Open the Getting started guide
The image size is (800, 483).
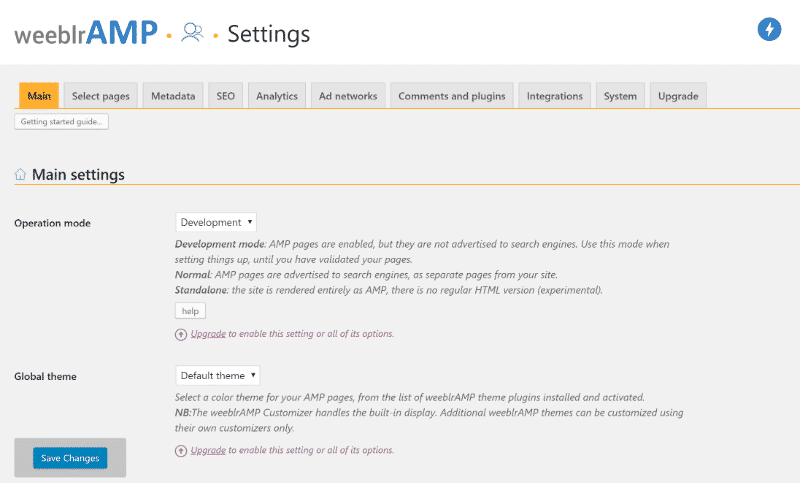(61, 121)
